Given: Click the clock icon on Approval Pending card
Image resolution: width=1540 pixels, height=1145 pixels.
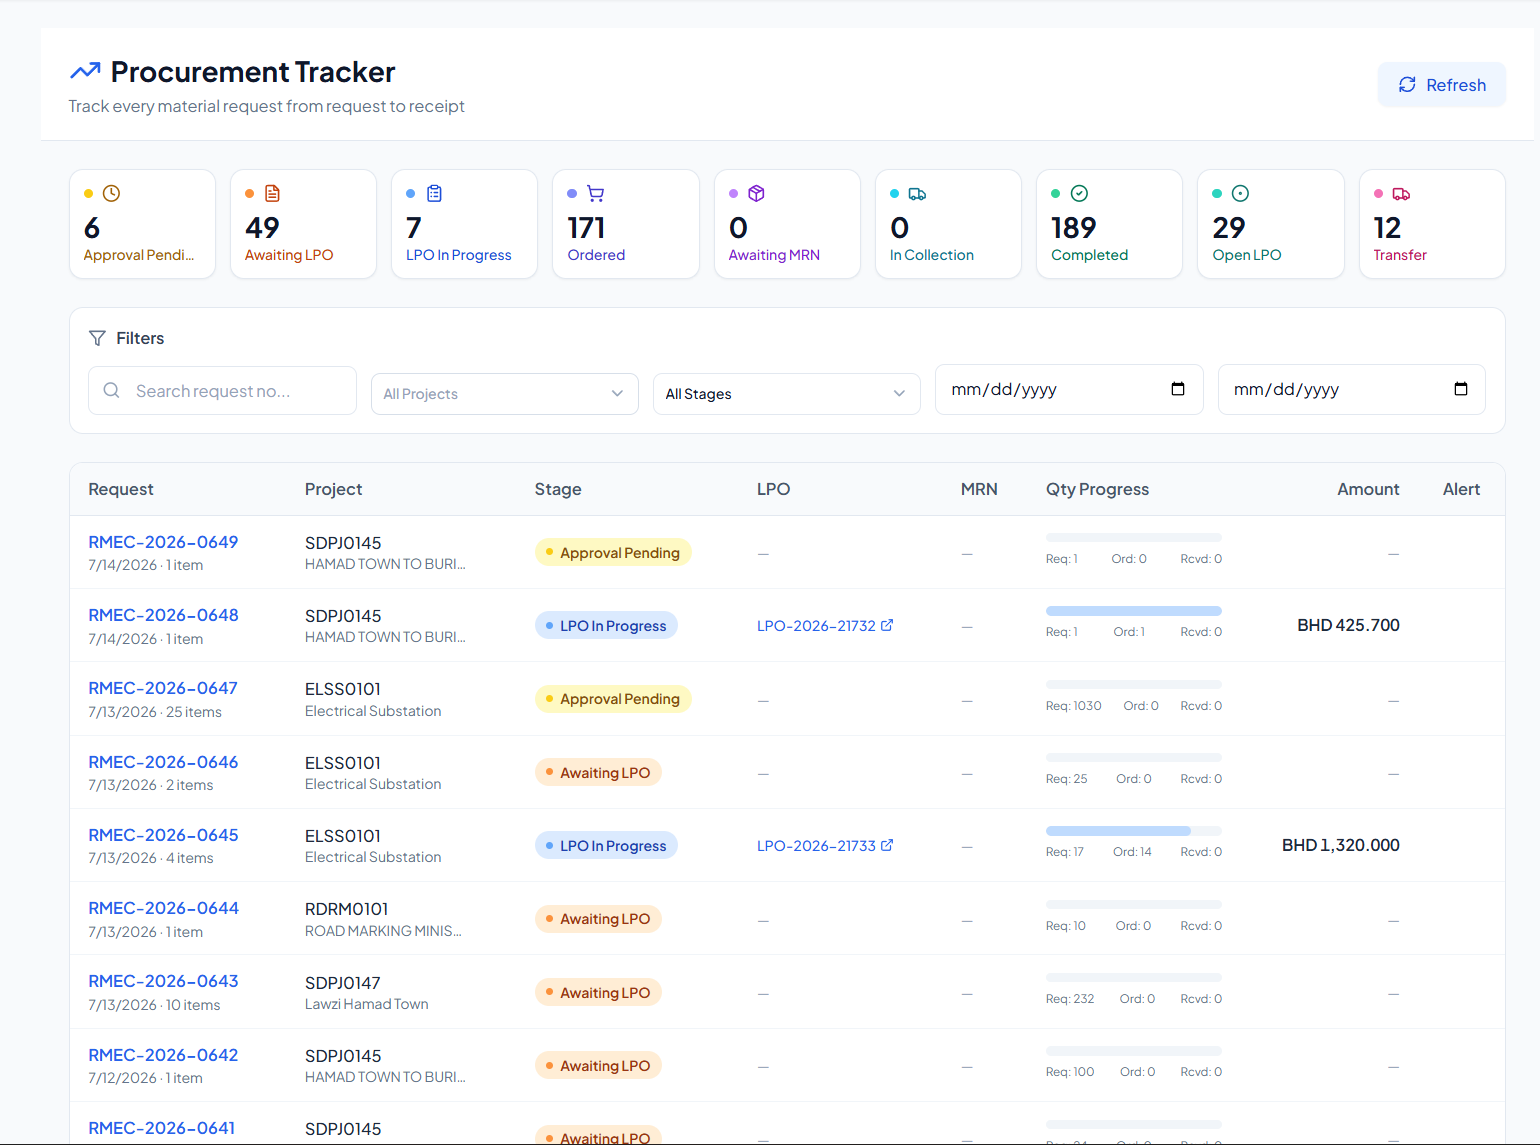Looking at the screenshot, I should 112,193.
